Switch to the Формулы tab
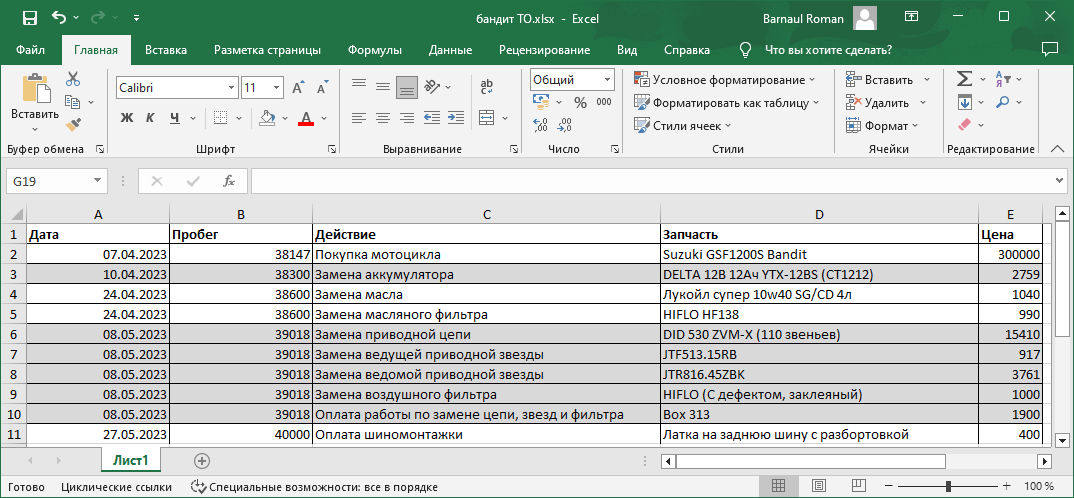Image resolution: width=1074 pixels, height=498 pixels. click(x=375, y=50)
